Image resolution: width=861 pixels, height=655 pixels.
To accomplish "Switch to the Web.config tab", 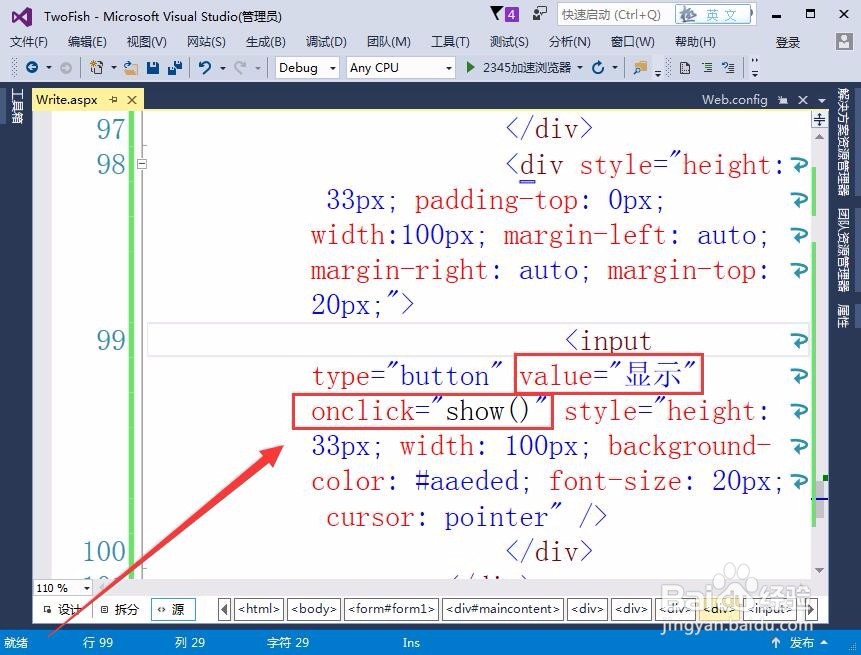I will tap(735, 99).
